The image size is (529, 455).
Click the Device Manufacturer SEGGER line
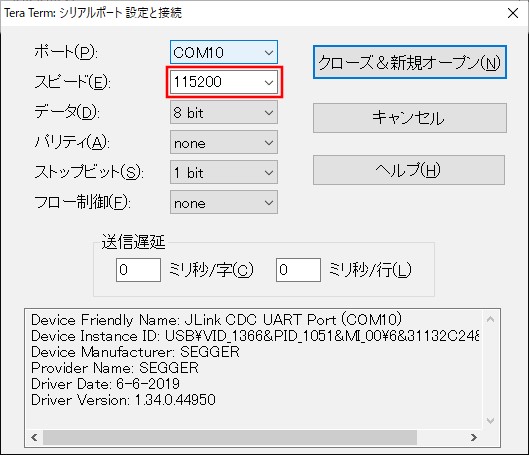[135, 352]
